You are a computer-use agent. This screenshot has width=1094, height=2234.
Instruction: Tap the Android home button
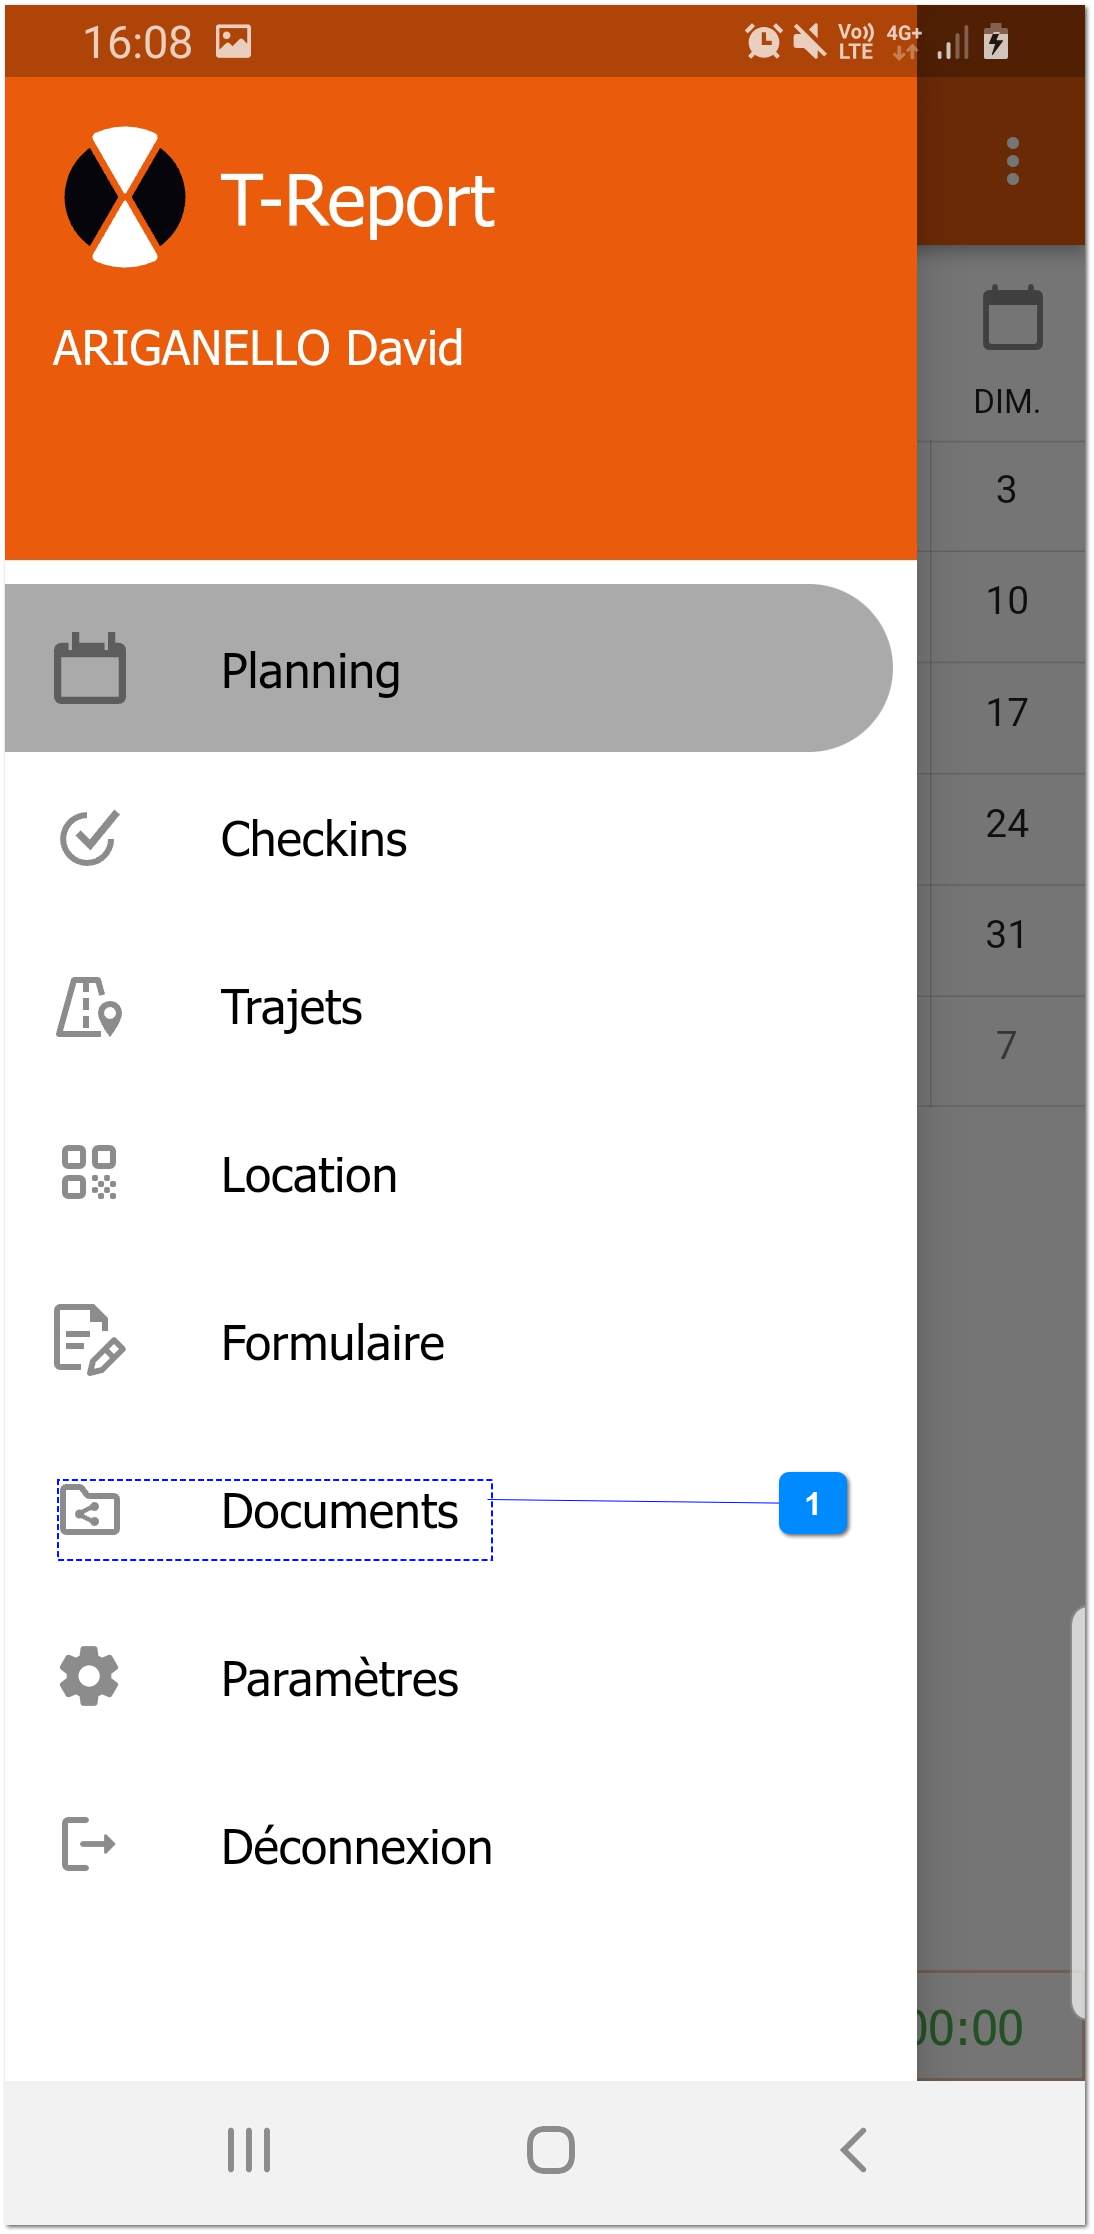pos(547,2152)
